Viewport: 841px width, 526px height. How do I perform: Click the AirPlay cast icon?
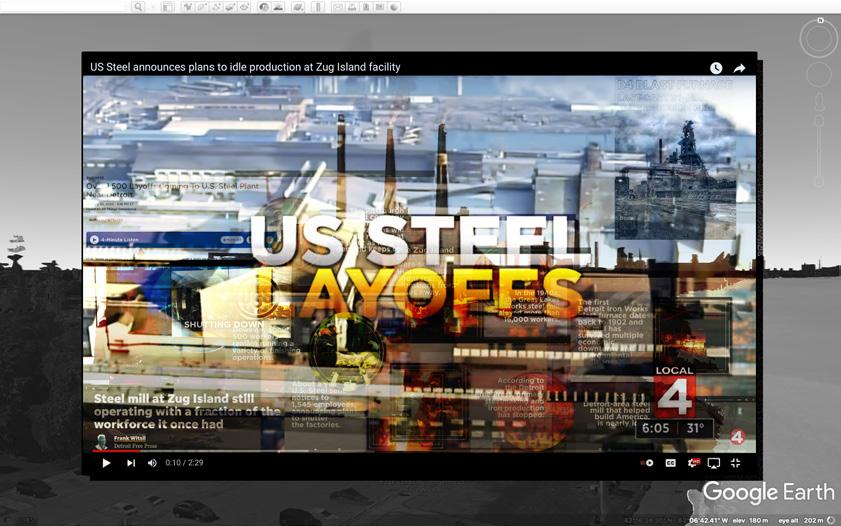tap(713, 463)
